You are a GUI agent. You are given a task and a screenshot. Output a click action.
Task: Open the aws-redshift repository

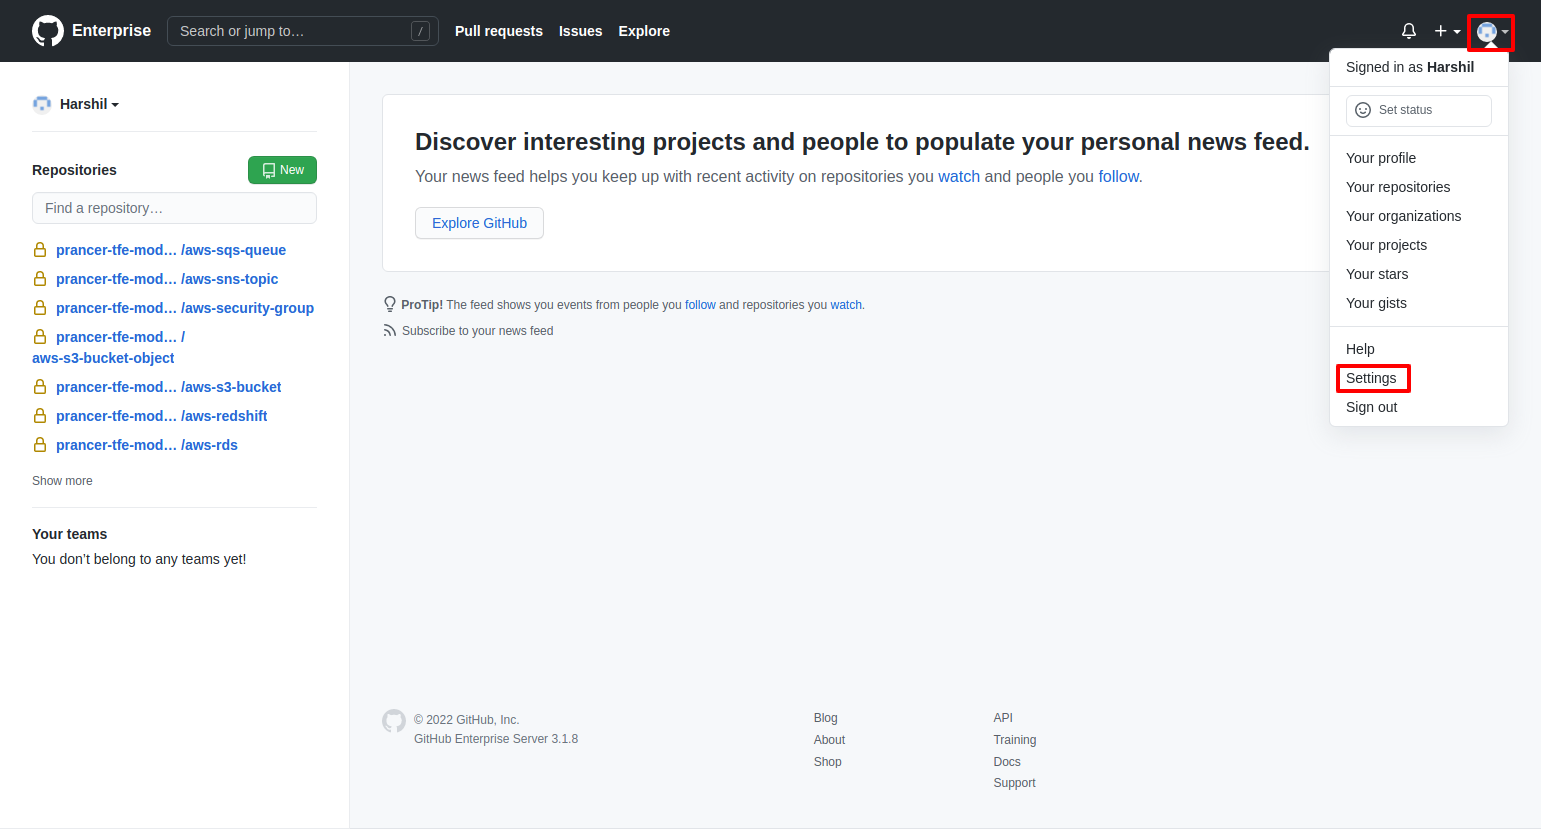click(x=162, y=416)
